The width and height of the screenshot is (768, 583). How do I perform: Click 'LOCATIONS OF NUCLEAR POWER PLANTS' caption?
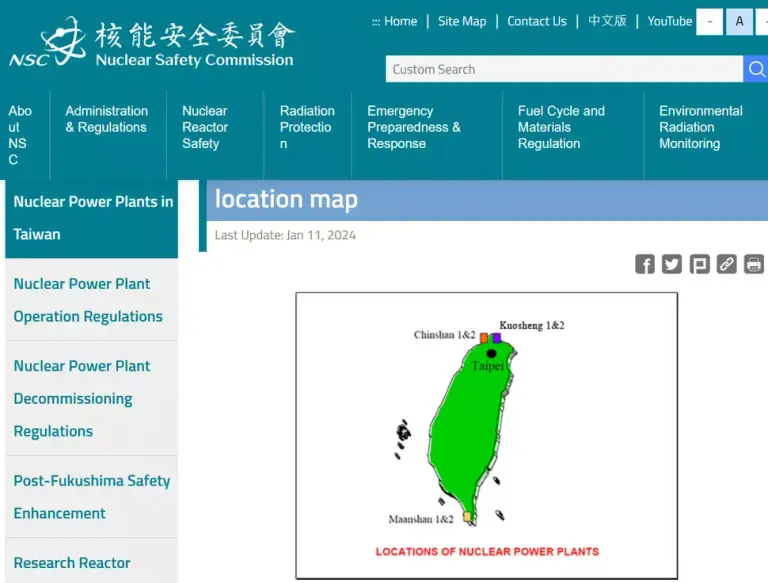click(x=487, y=552)
